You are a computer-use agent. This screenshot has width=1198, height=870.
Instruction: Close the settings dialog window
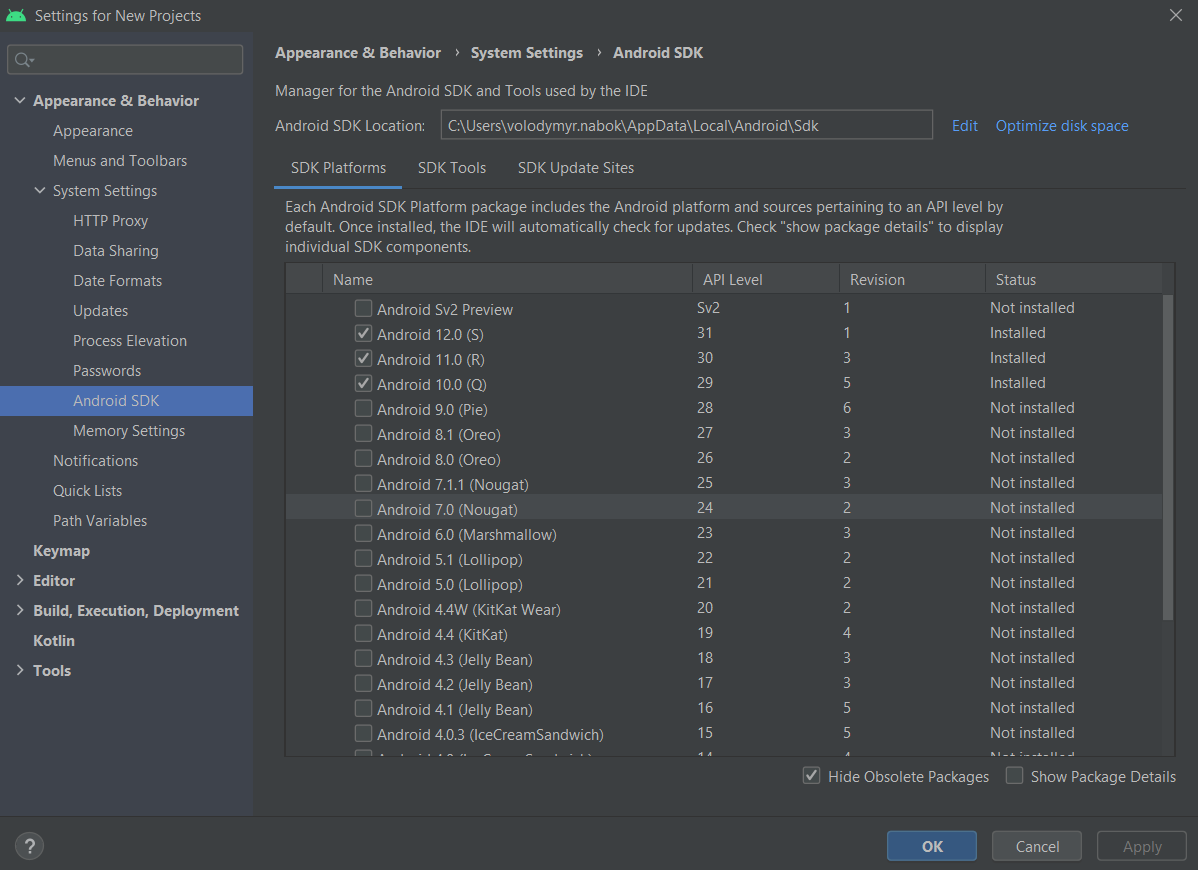1175,15
